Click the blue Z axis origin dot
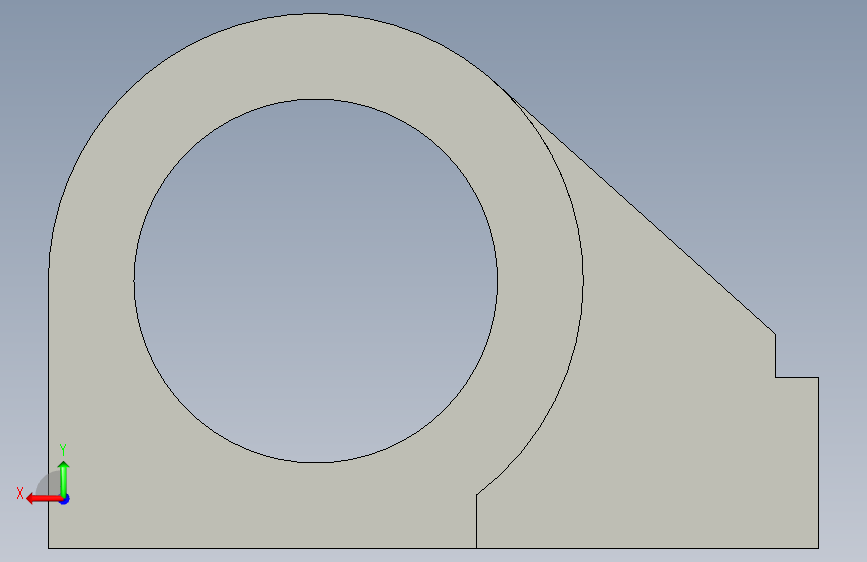The width and height of the screenshot is (867, 562). coord(65,499)
